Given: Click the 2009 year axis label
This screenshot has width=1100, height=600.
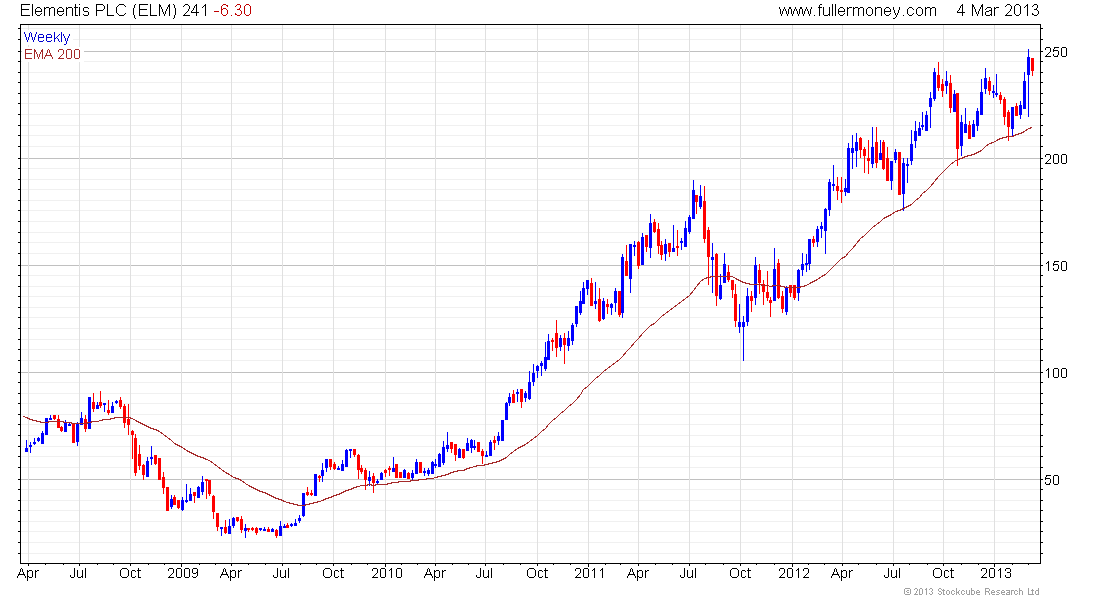Looking at the screenshot, I should 182,573.
